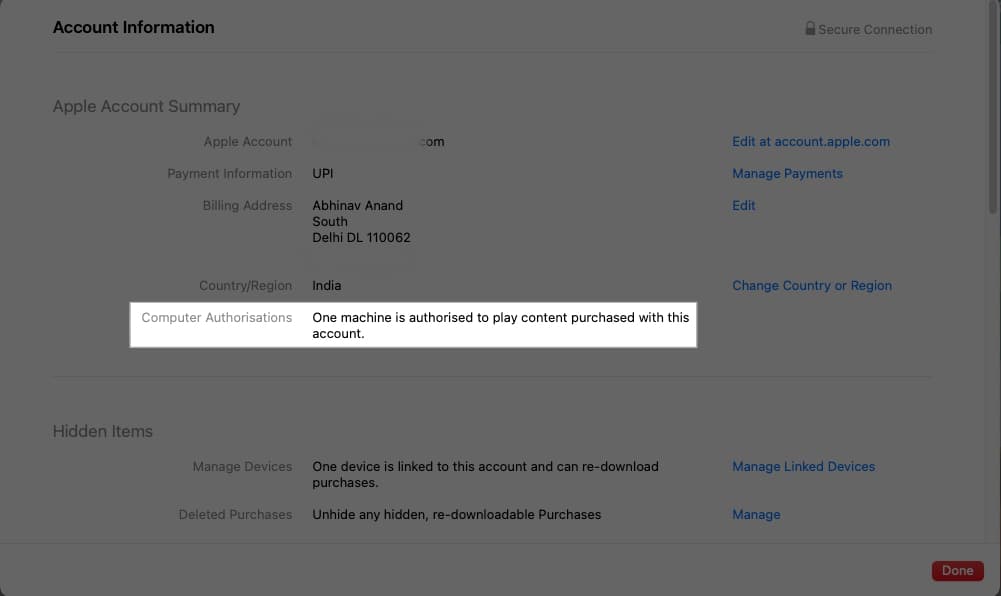1001x596 pixels.
Task: Click 'One device is linked' description text
Action: (x=485, y=474)
